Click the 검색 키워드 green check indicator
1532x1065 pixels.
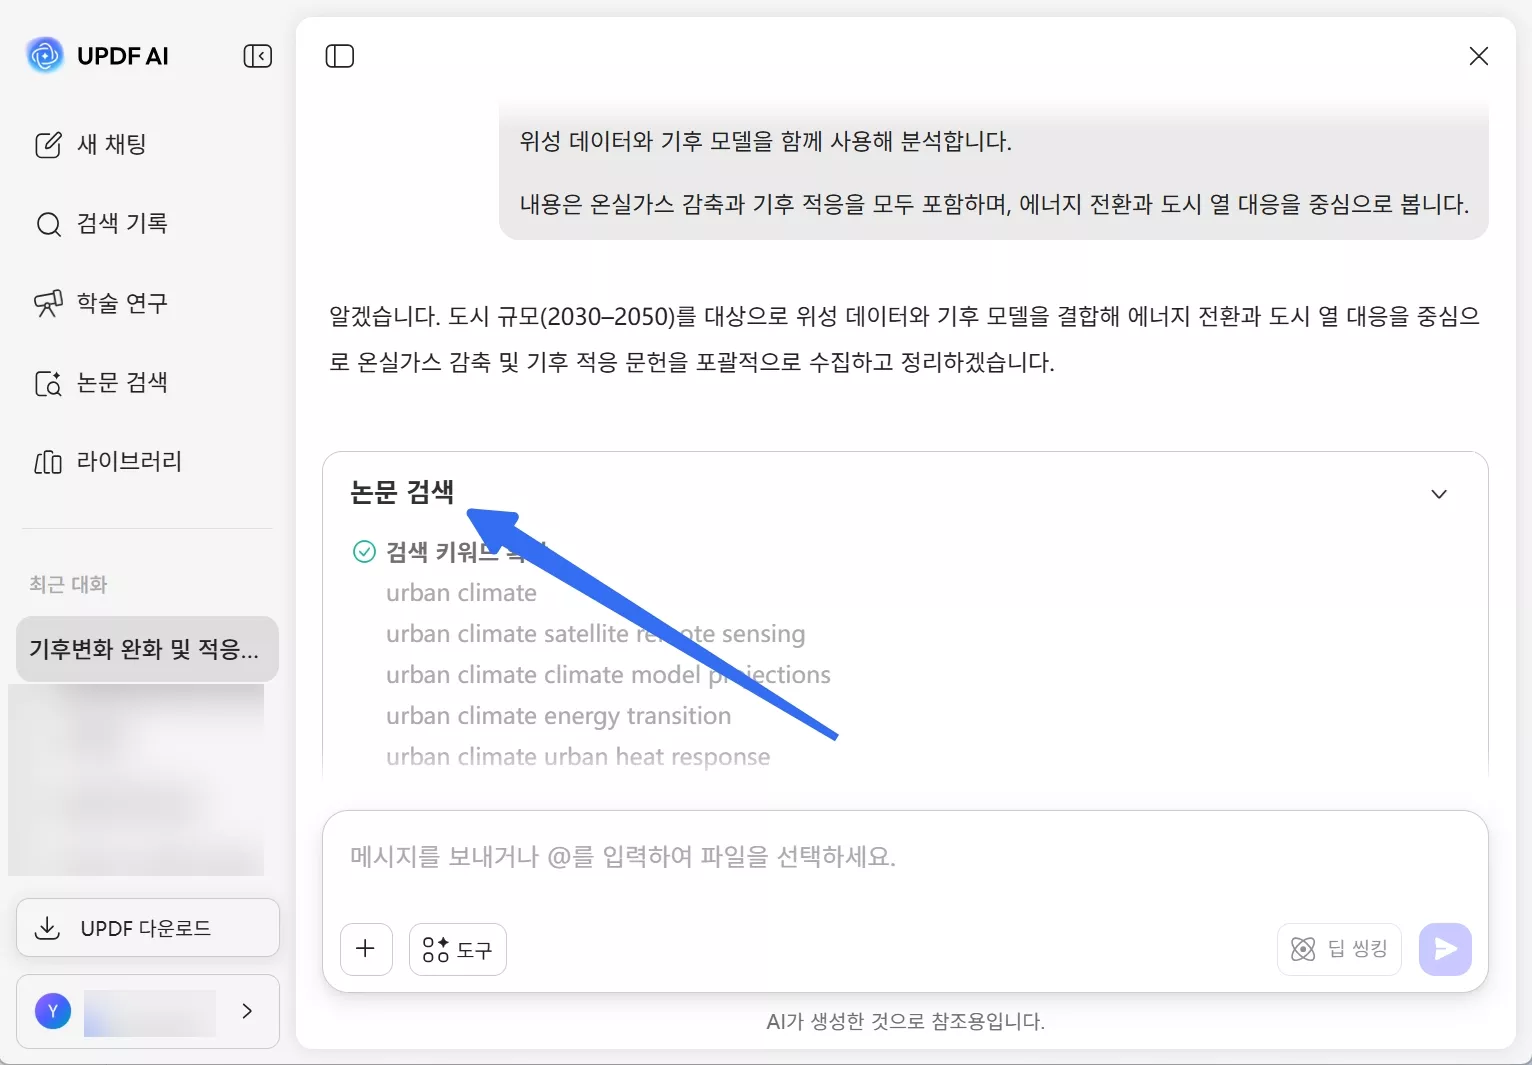(x=364, y=551)
